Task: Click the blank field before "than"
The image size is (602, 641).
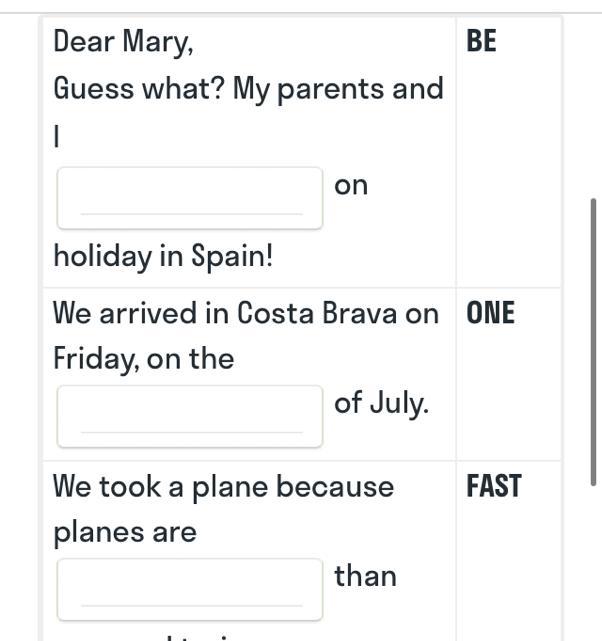Action: point(190,589)
